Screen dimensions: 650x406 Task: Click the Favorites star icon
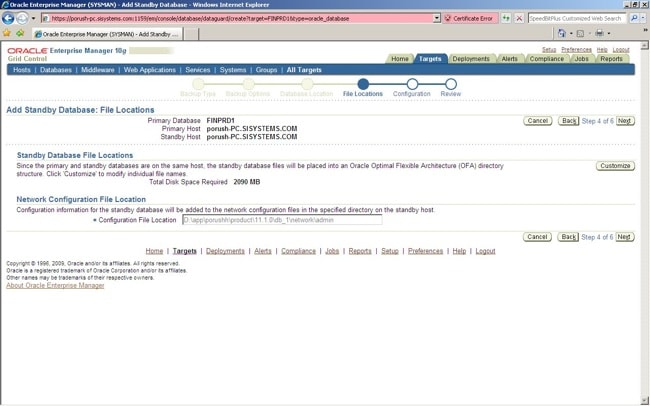point(7,33)
